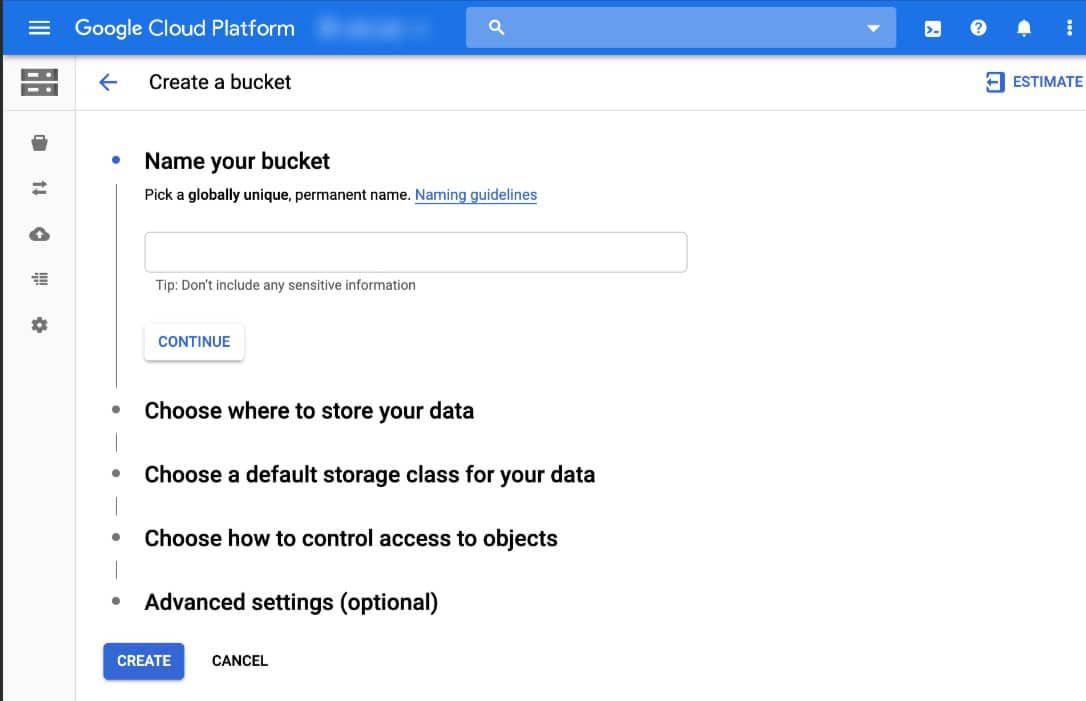Open the Naming guidelines link

tap(475, 195)
